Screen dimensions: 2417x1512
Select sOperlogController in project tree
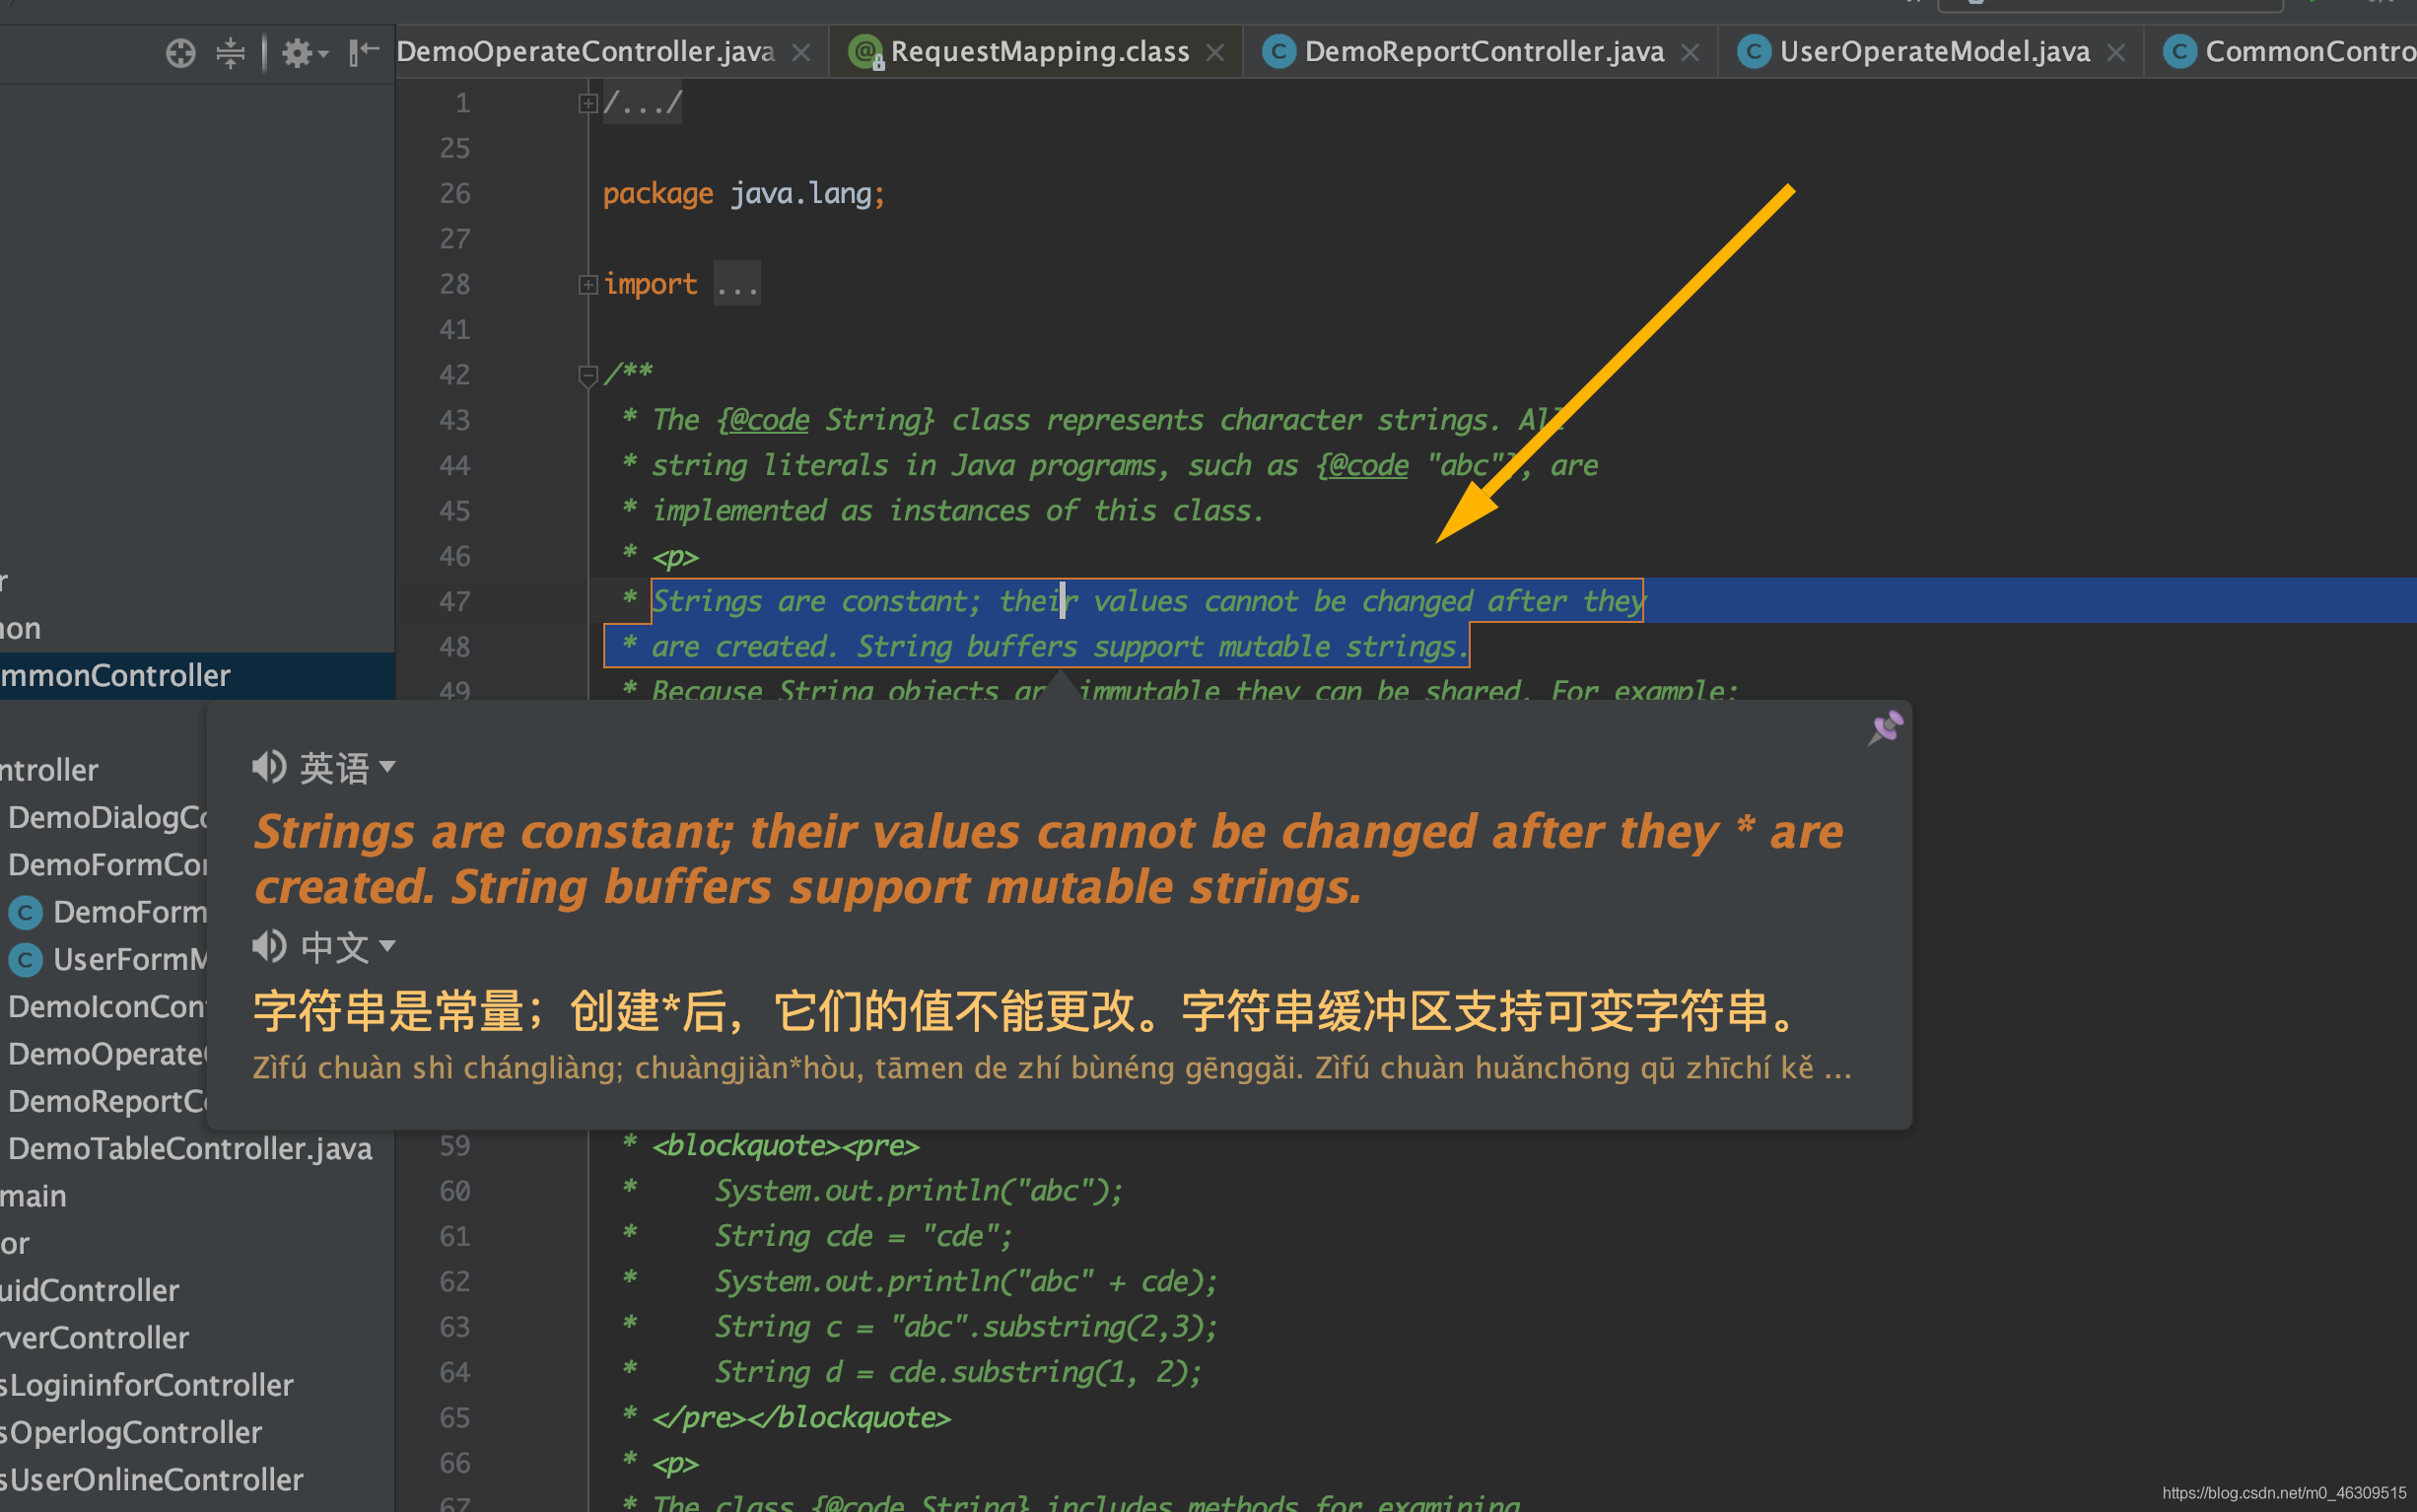click(131, 1432)
